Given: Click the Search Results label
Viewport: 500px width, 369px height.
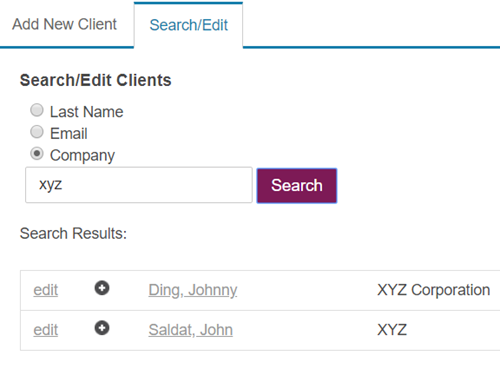Looking at the screenshot, I should tap(73, 233).
